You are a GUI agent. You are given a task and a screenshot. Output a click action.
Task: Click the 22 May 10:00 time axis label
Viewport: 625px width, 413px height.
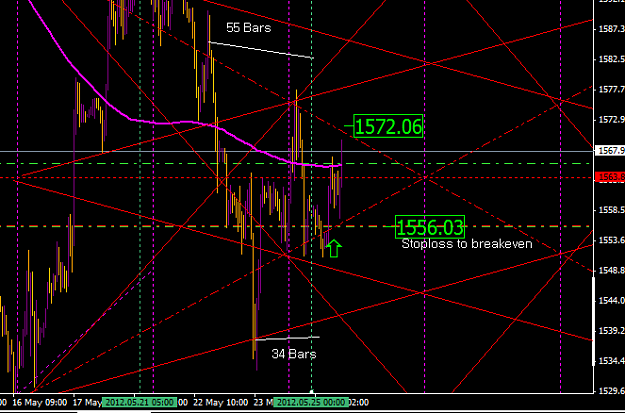tap(221, 402)
